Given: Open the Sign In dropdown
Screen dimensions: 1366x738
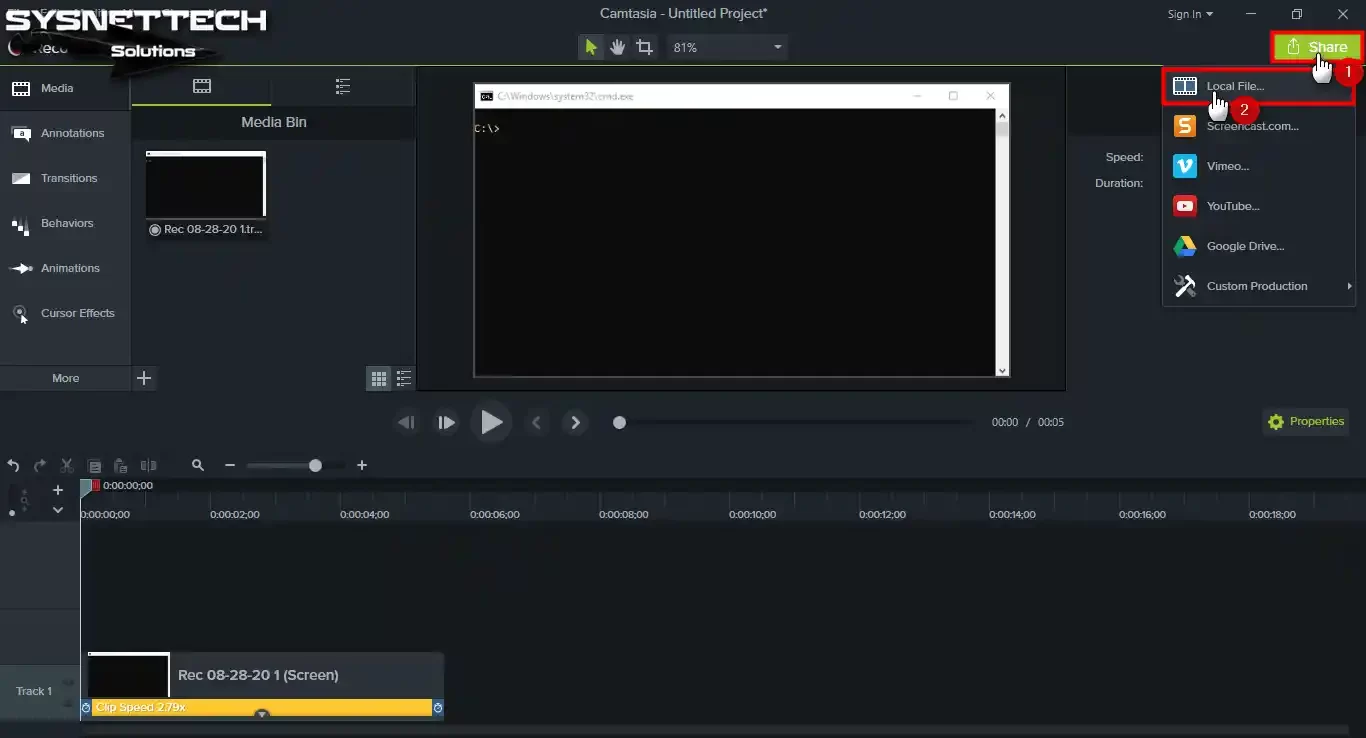Looking at the screenshot, I should (1190, 14).
